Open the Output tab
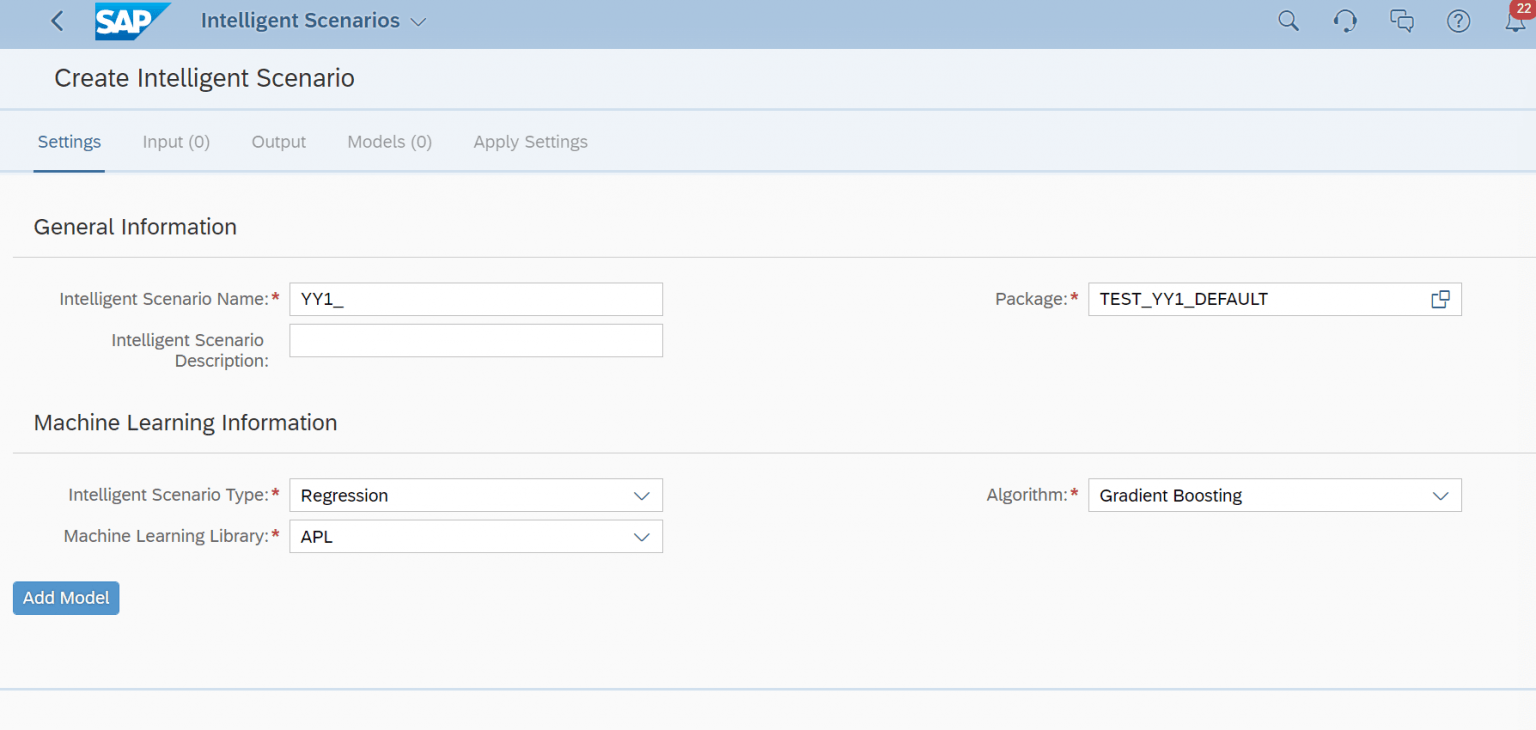Viewport: 1536px width, 730px height. coord(278,141)
